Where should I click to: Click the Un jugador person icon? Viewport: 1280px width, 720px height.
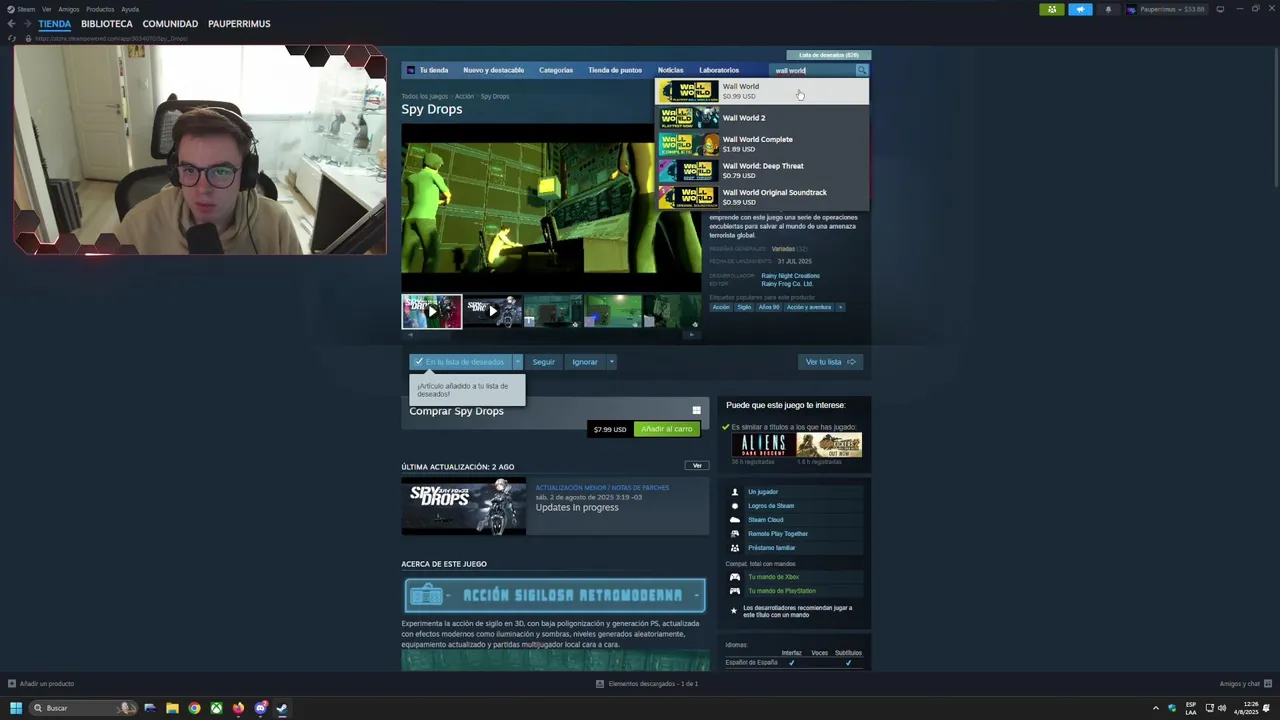click(735, 492)
